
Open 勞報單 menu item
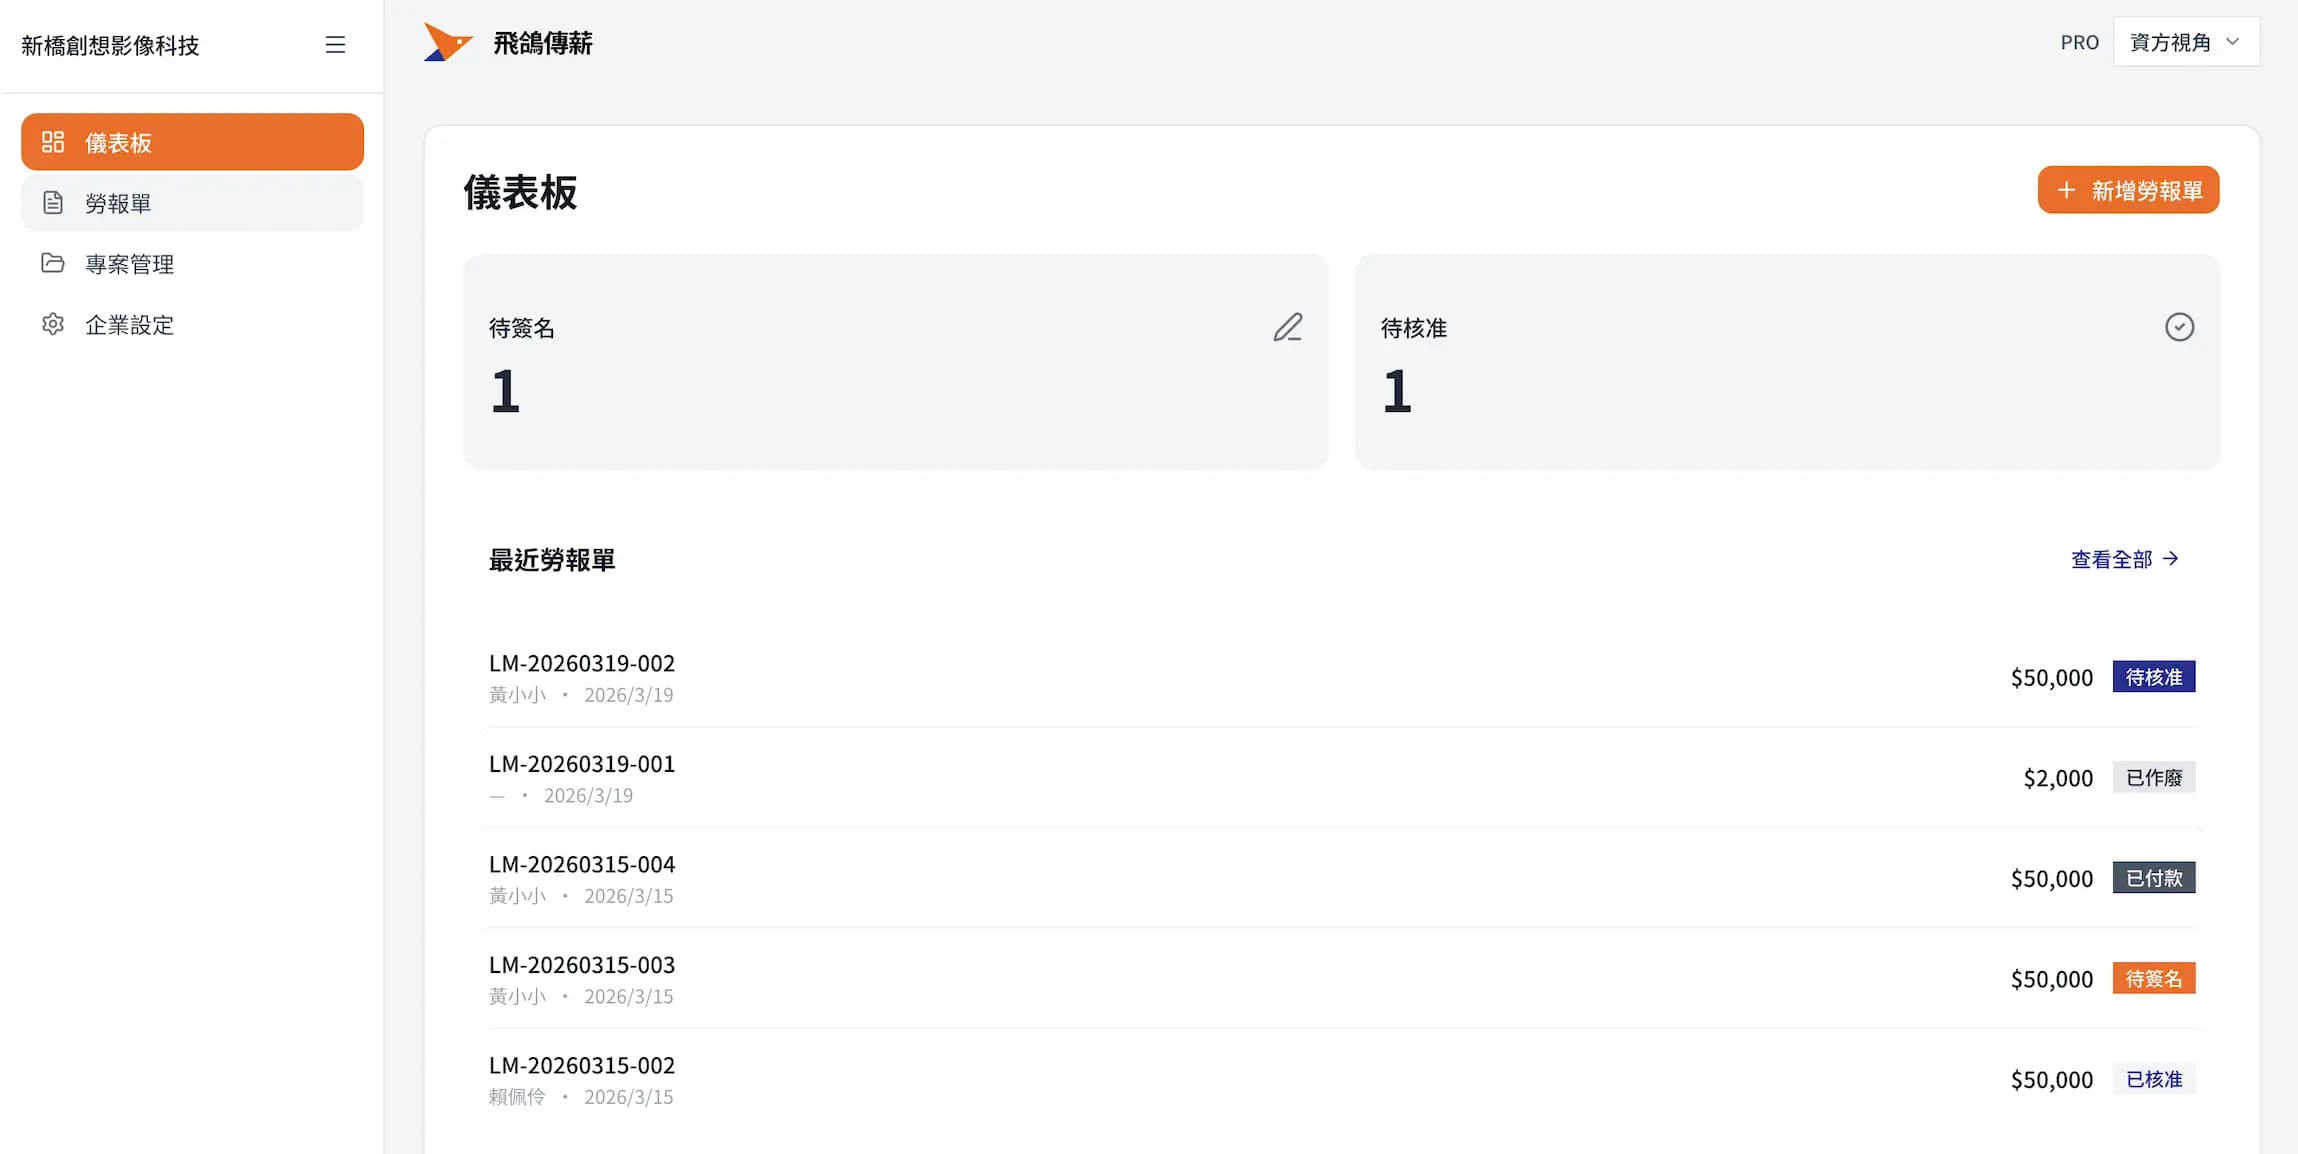[x=118, y=204]
